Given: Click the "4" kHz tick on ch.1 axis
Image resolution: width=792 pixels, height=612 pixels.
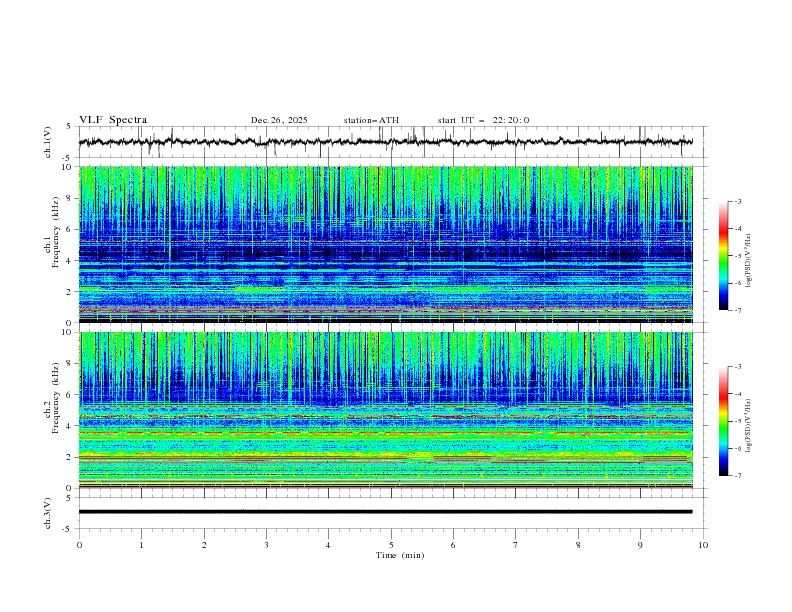Looking at the screenshot, I should tap(71, 261).
